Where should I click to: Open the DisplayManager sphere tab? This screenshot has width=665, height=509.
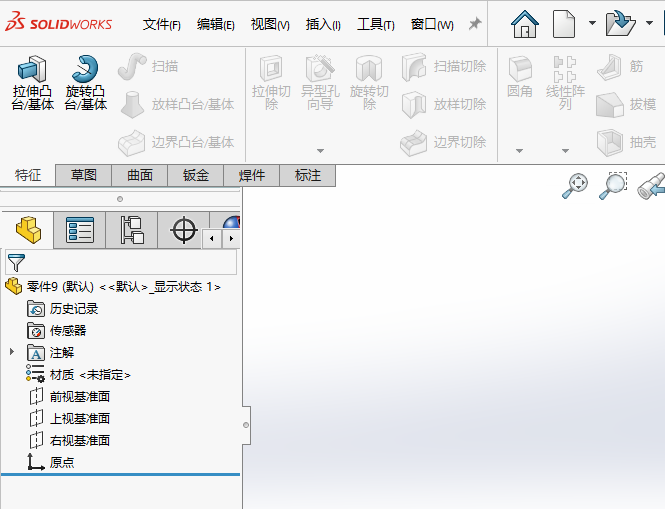(231, 222)
